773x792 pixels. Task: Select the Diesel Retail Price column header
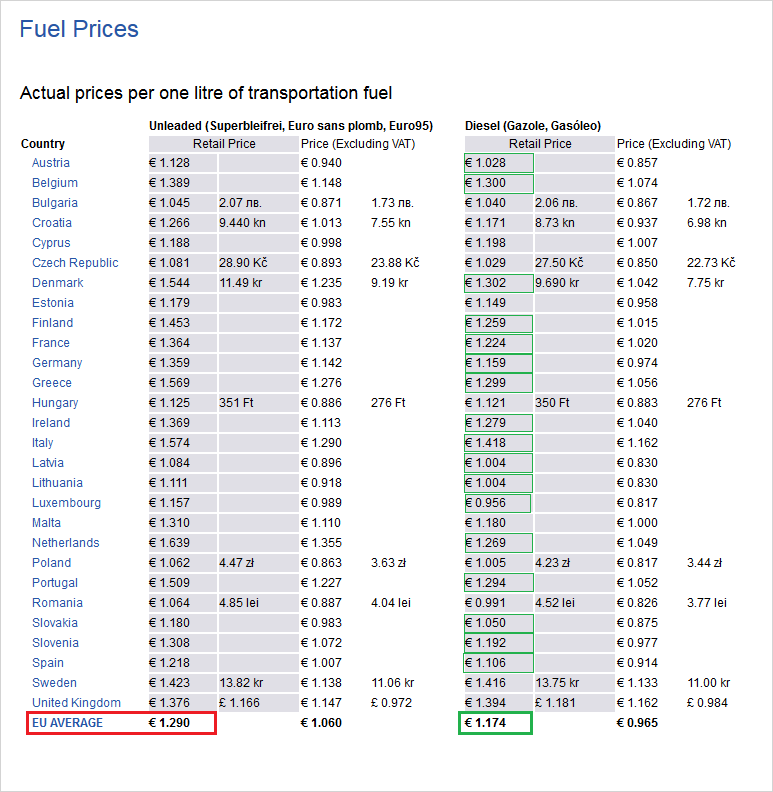tap(540, 144)
